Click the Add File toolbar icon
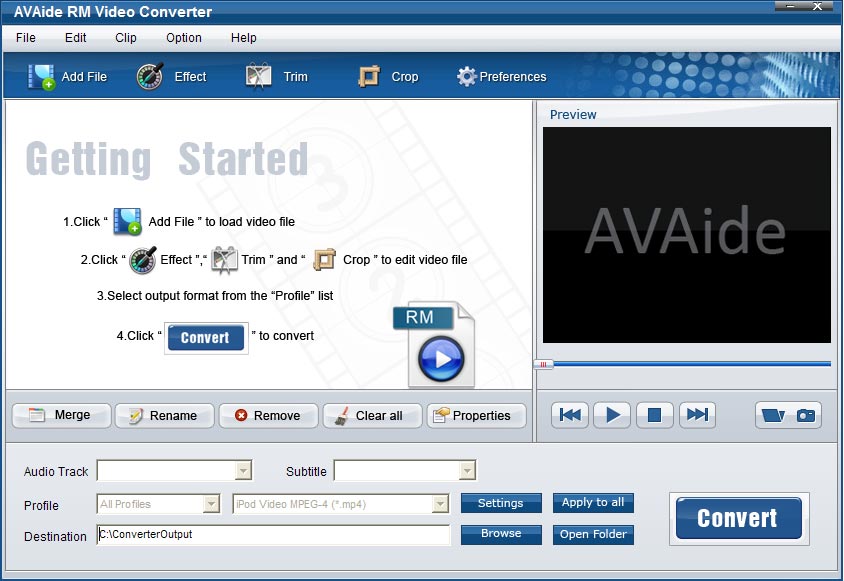The width and height of the screenshot is (844, 581). click(x=40, y=75)
